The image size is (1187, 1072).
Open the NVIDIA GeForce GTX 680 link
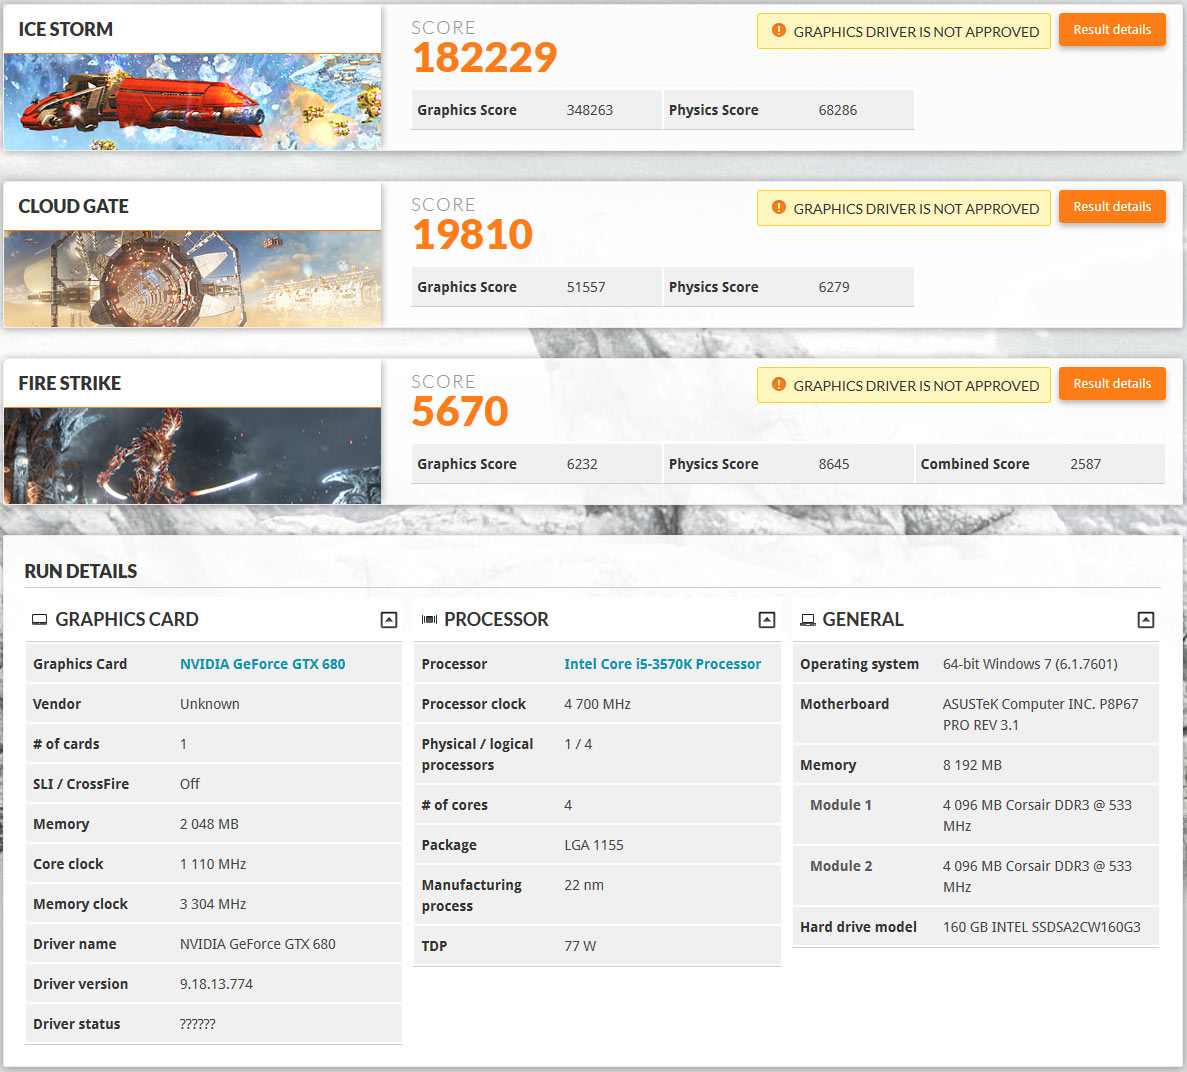(x=262, y=664)
